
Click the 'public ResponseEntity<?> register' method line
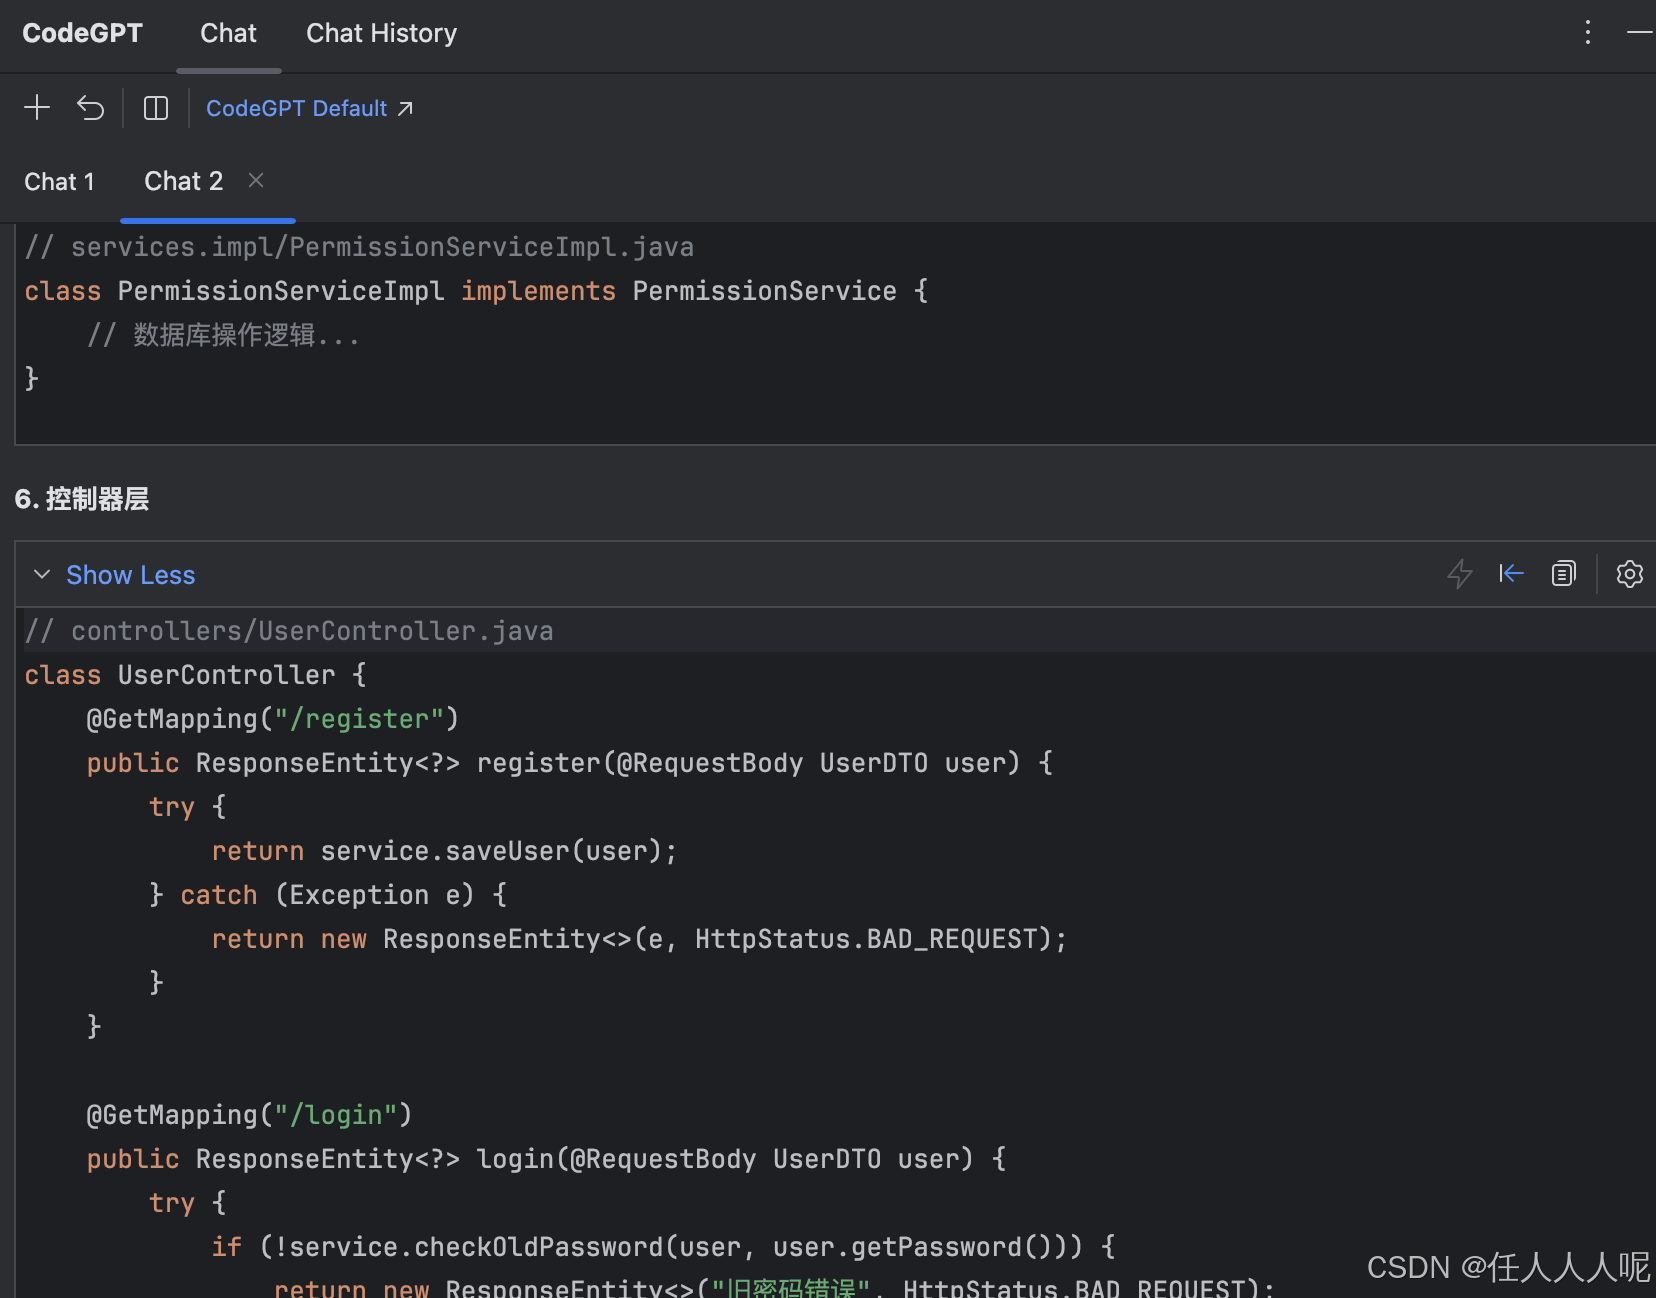[x=570, y=763]
